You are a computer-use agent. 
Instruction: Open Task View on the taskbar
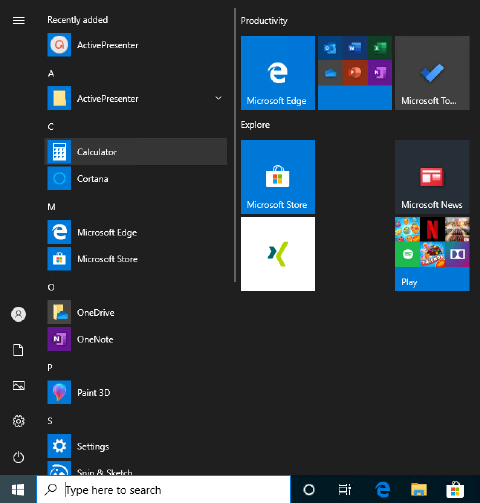point(345,489)
